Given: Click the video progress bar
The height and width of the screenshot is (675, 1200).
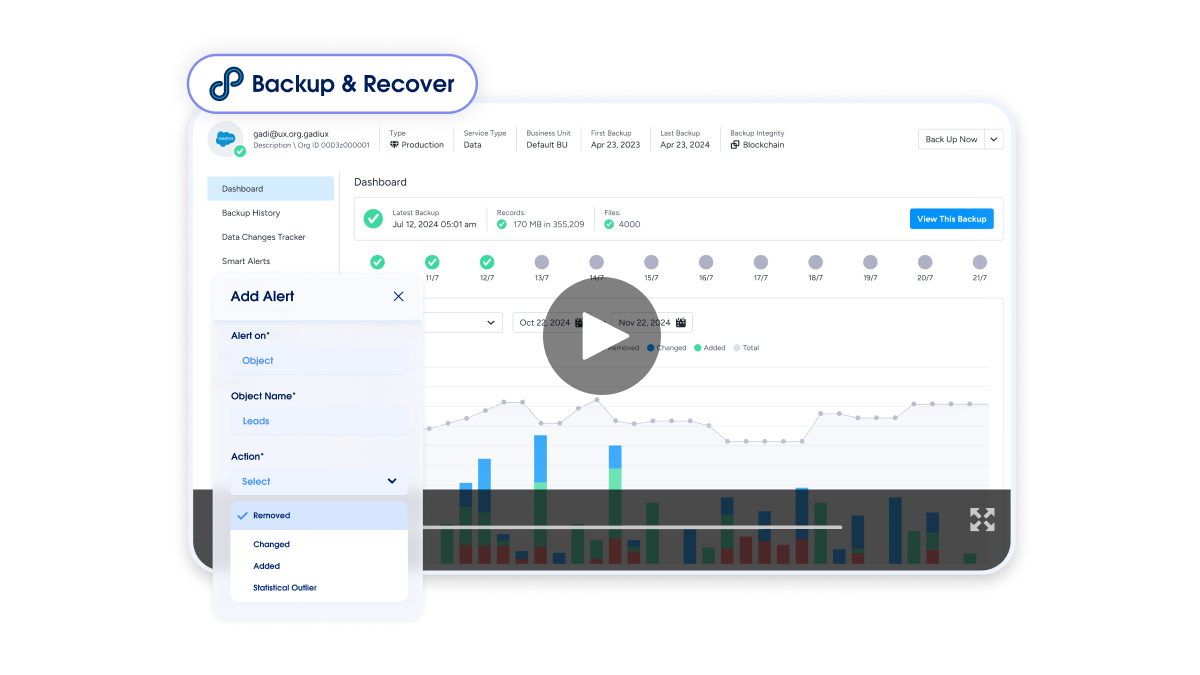Looking at the screenshot, I should (x=632, y=526).
